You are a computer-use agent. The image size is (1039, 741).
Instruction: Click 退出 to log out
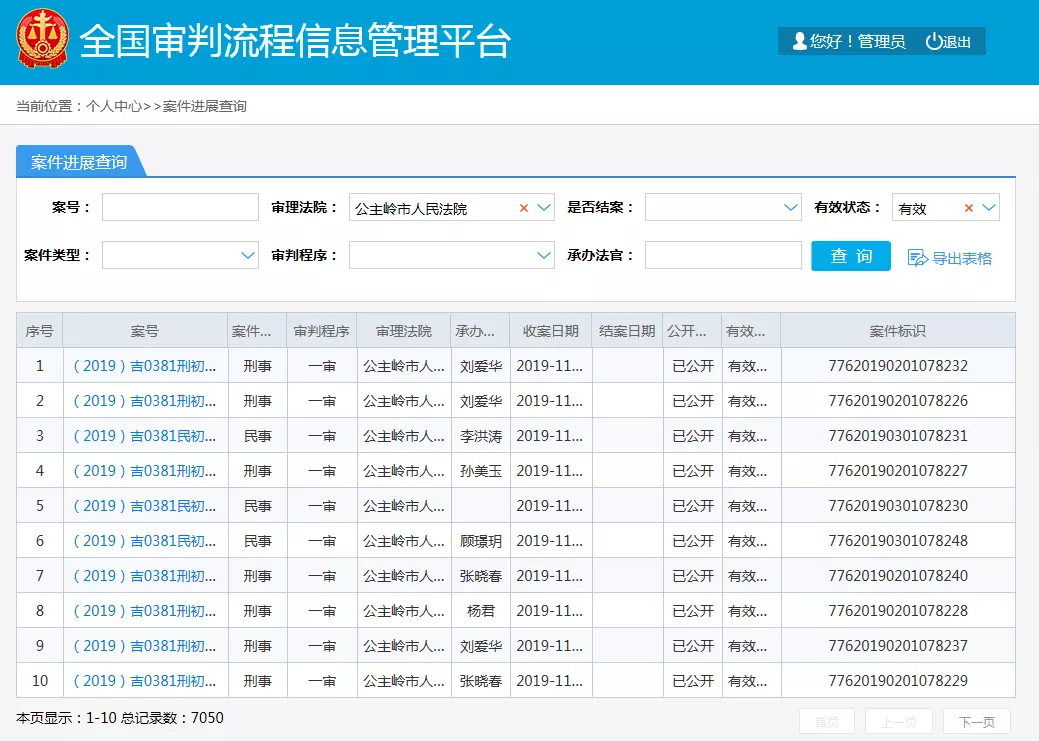[x=956, y=42]
